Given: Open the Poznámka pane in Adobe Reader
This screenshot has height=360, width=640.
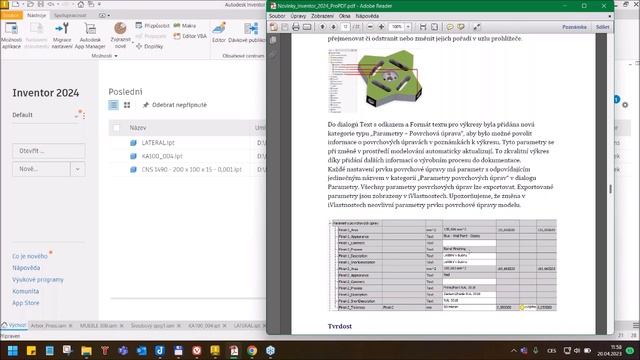Looking at the screenshot, I should click(x=574, y=27).
